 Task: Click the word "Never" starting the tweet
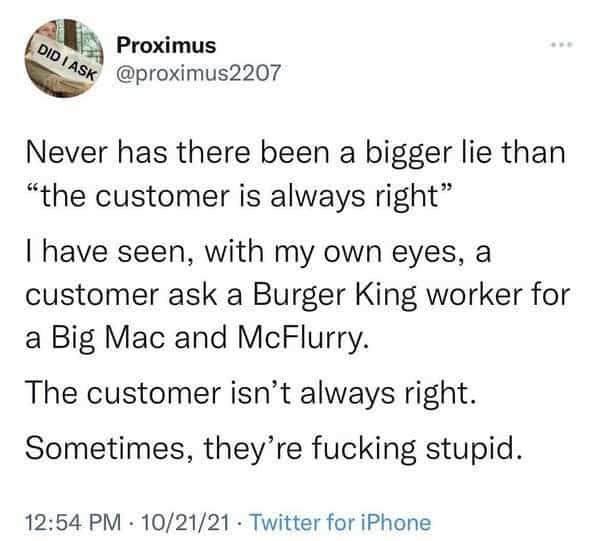(64, 155)
